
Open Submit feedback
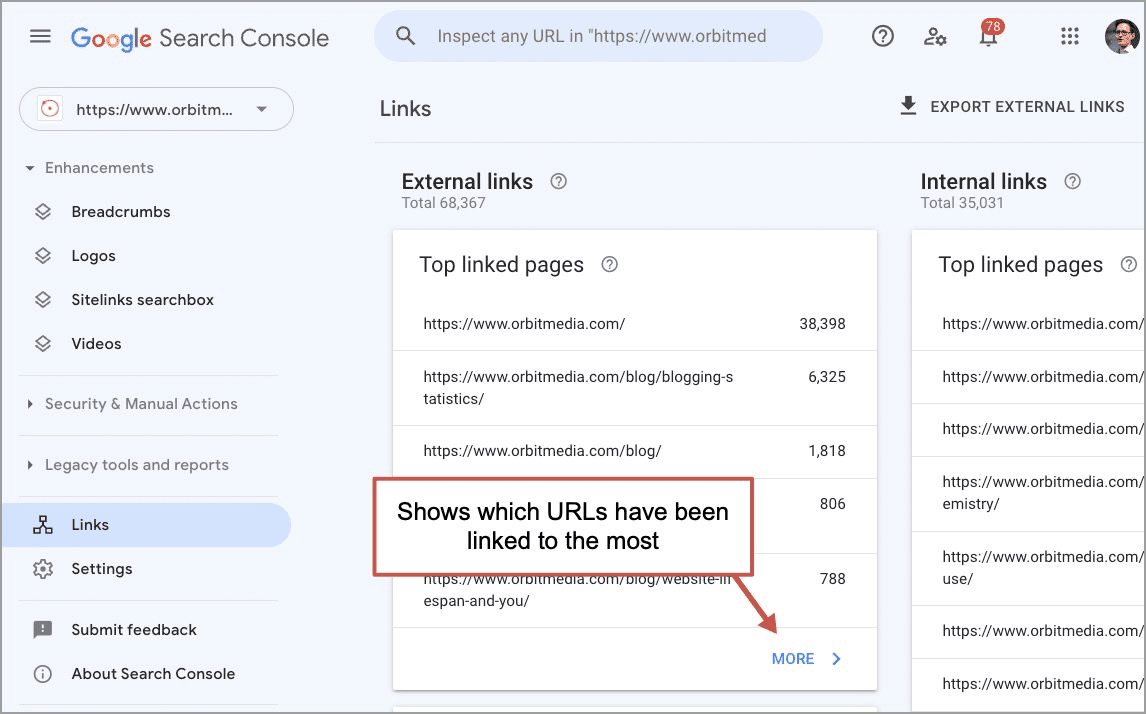[x=134, y=630]
